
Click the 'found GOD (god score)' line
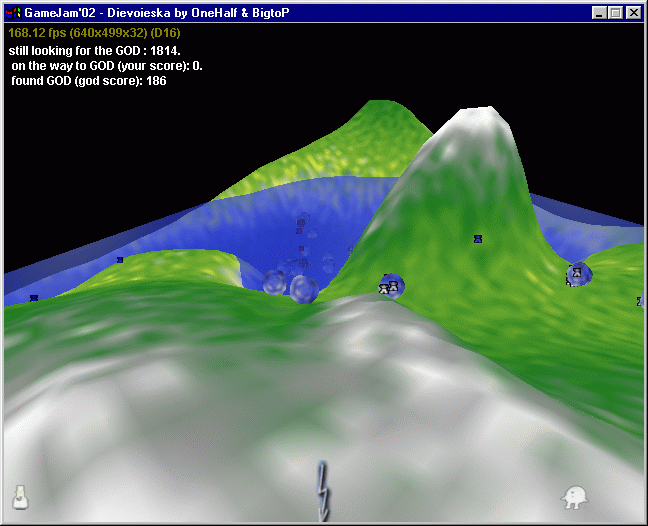88,81
